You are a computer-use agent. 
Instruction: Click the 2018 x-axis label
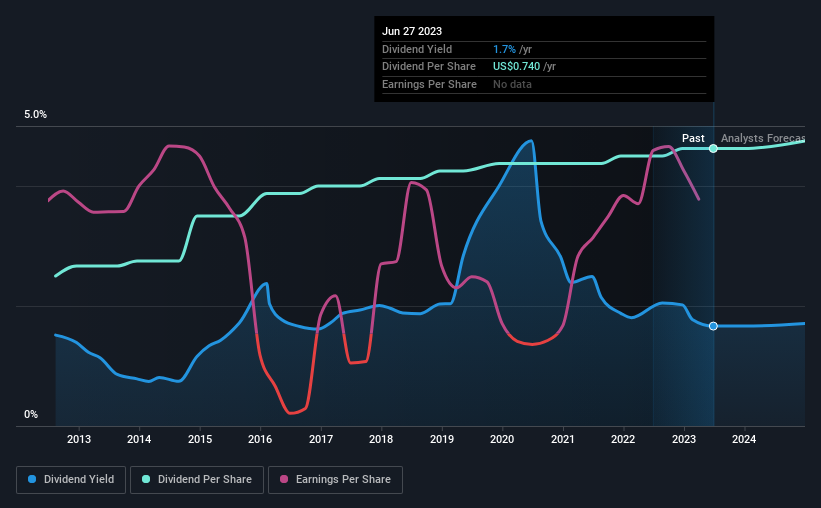(x=381, y=439)
